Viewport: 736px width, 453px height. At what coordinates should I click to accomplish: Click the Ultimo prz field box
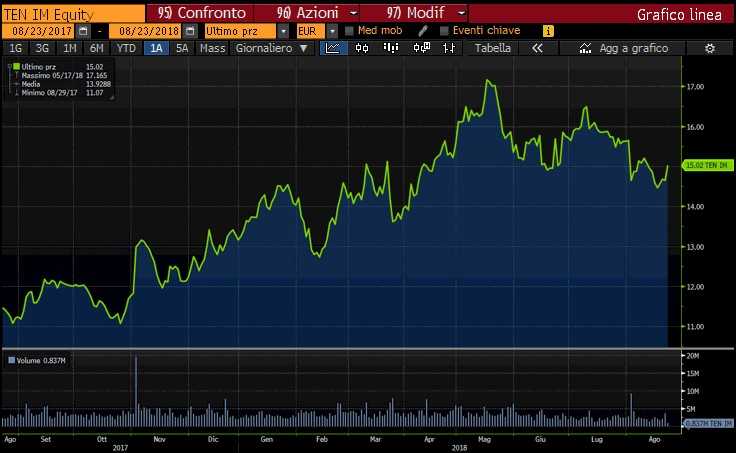(x=240, y=31)
